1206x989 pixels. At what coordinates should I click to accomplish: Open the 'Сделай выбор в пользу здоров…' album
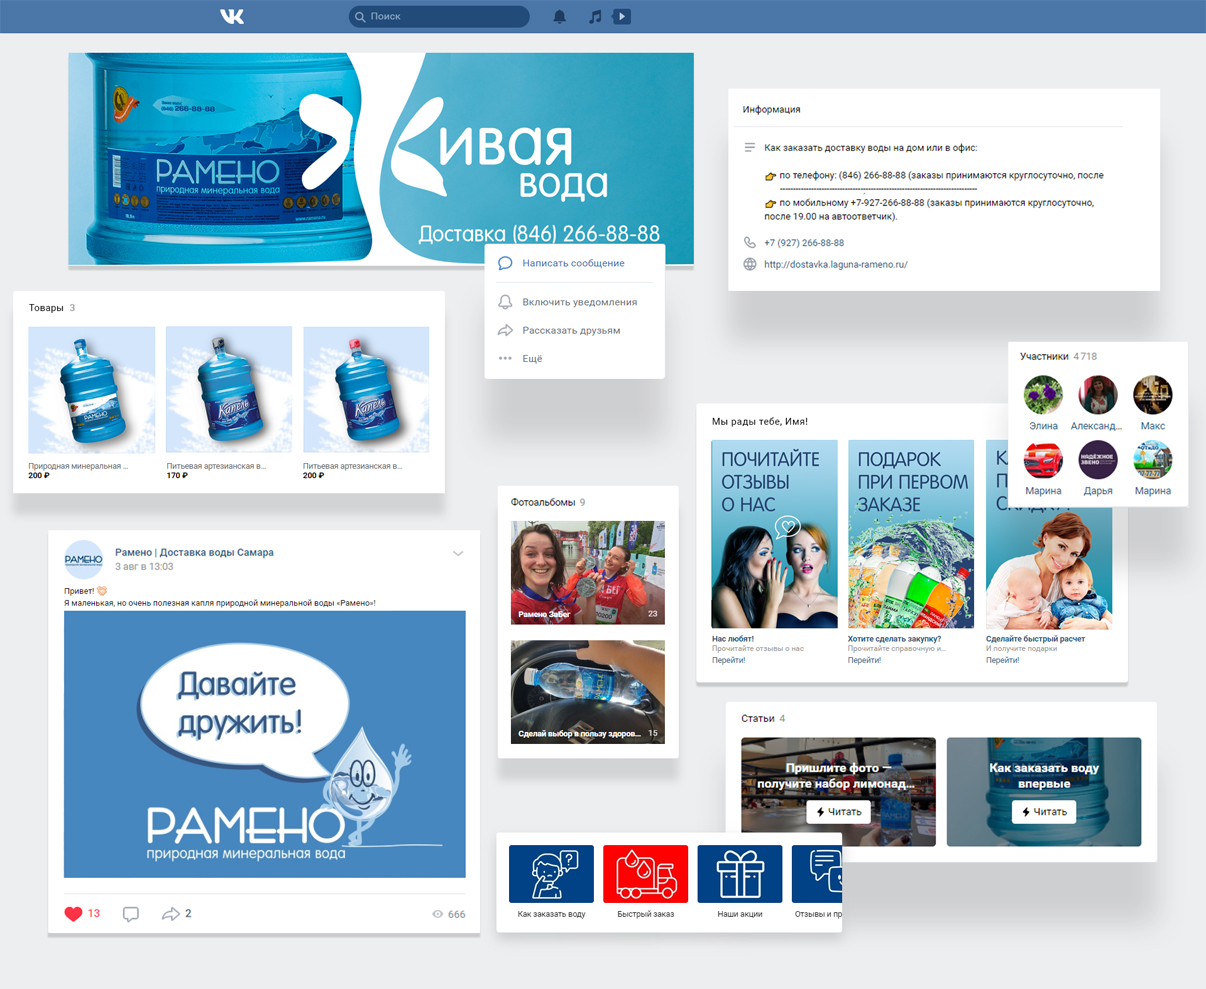coord(588,692)
